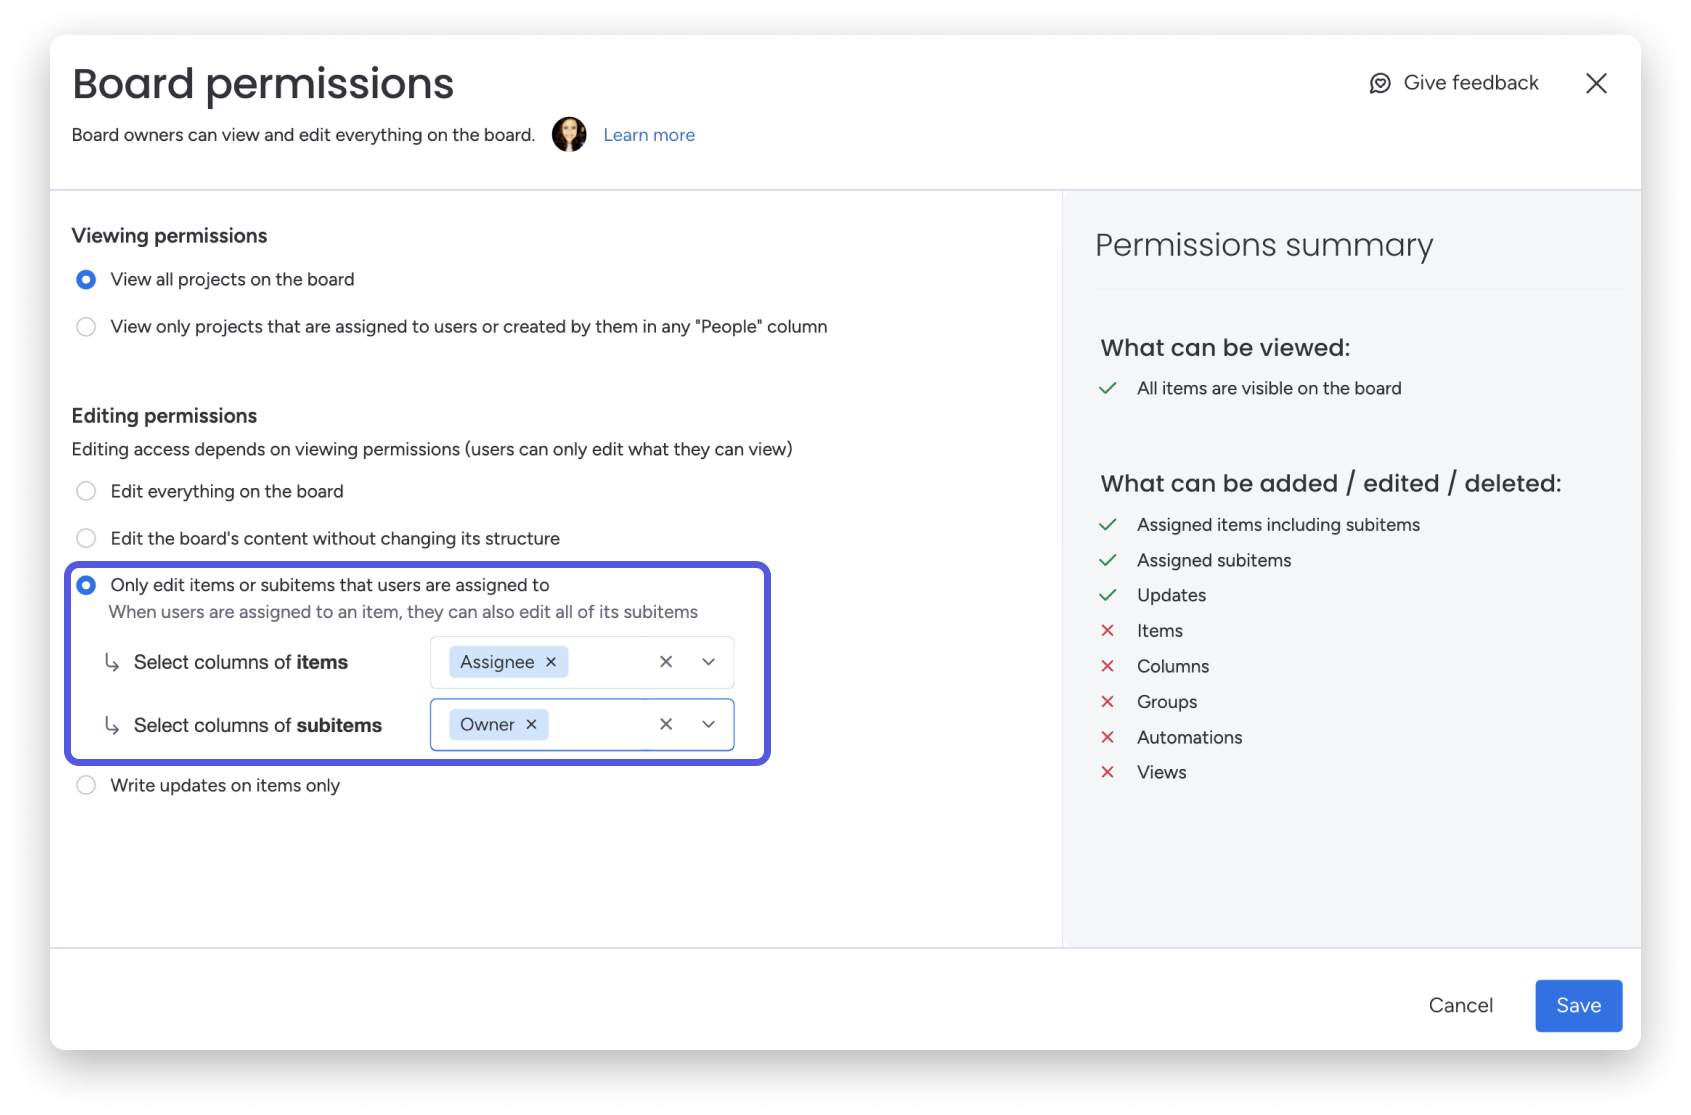Remove the Assignee chip from items columns

(x=551, y=661)
